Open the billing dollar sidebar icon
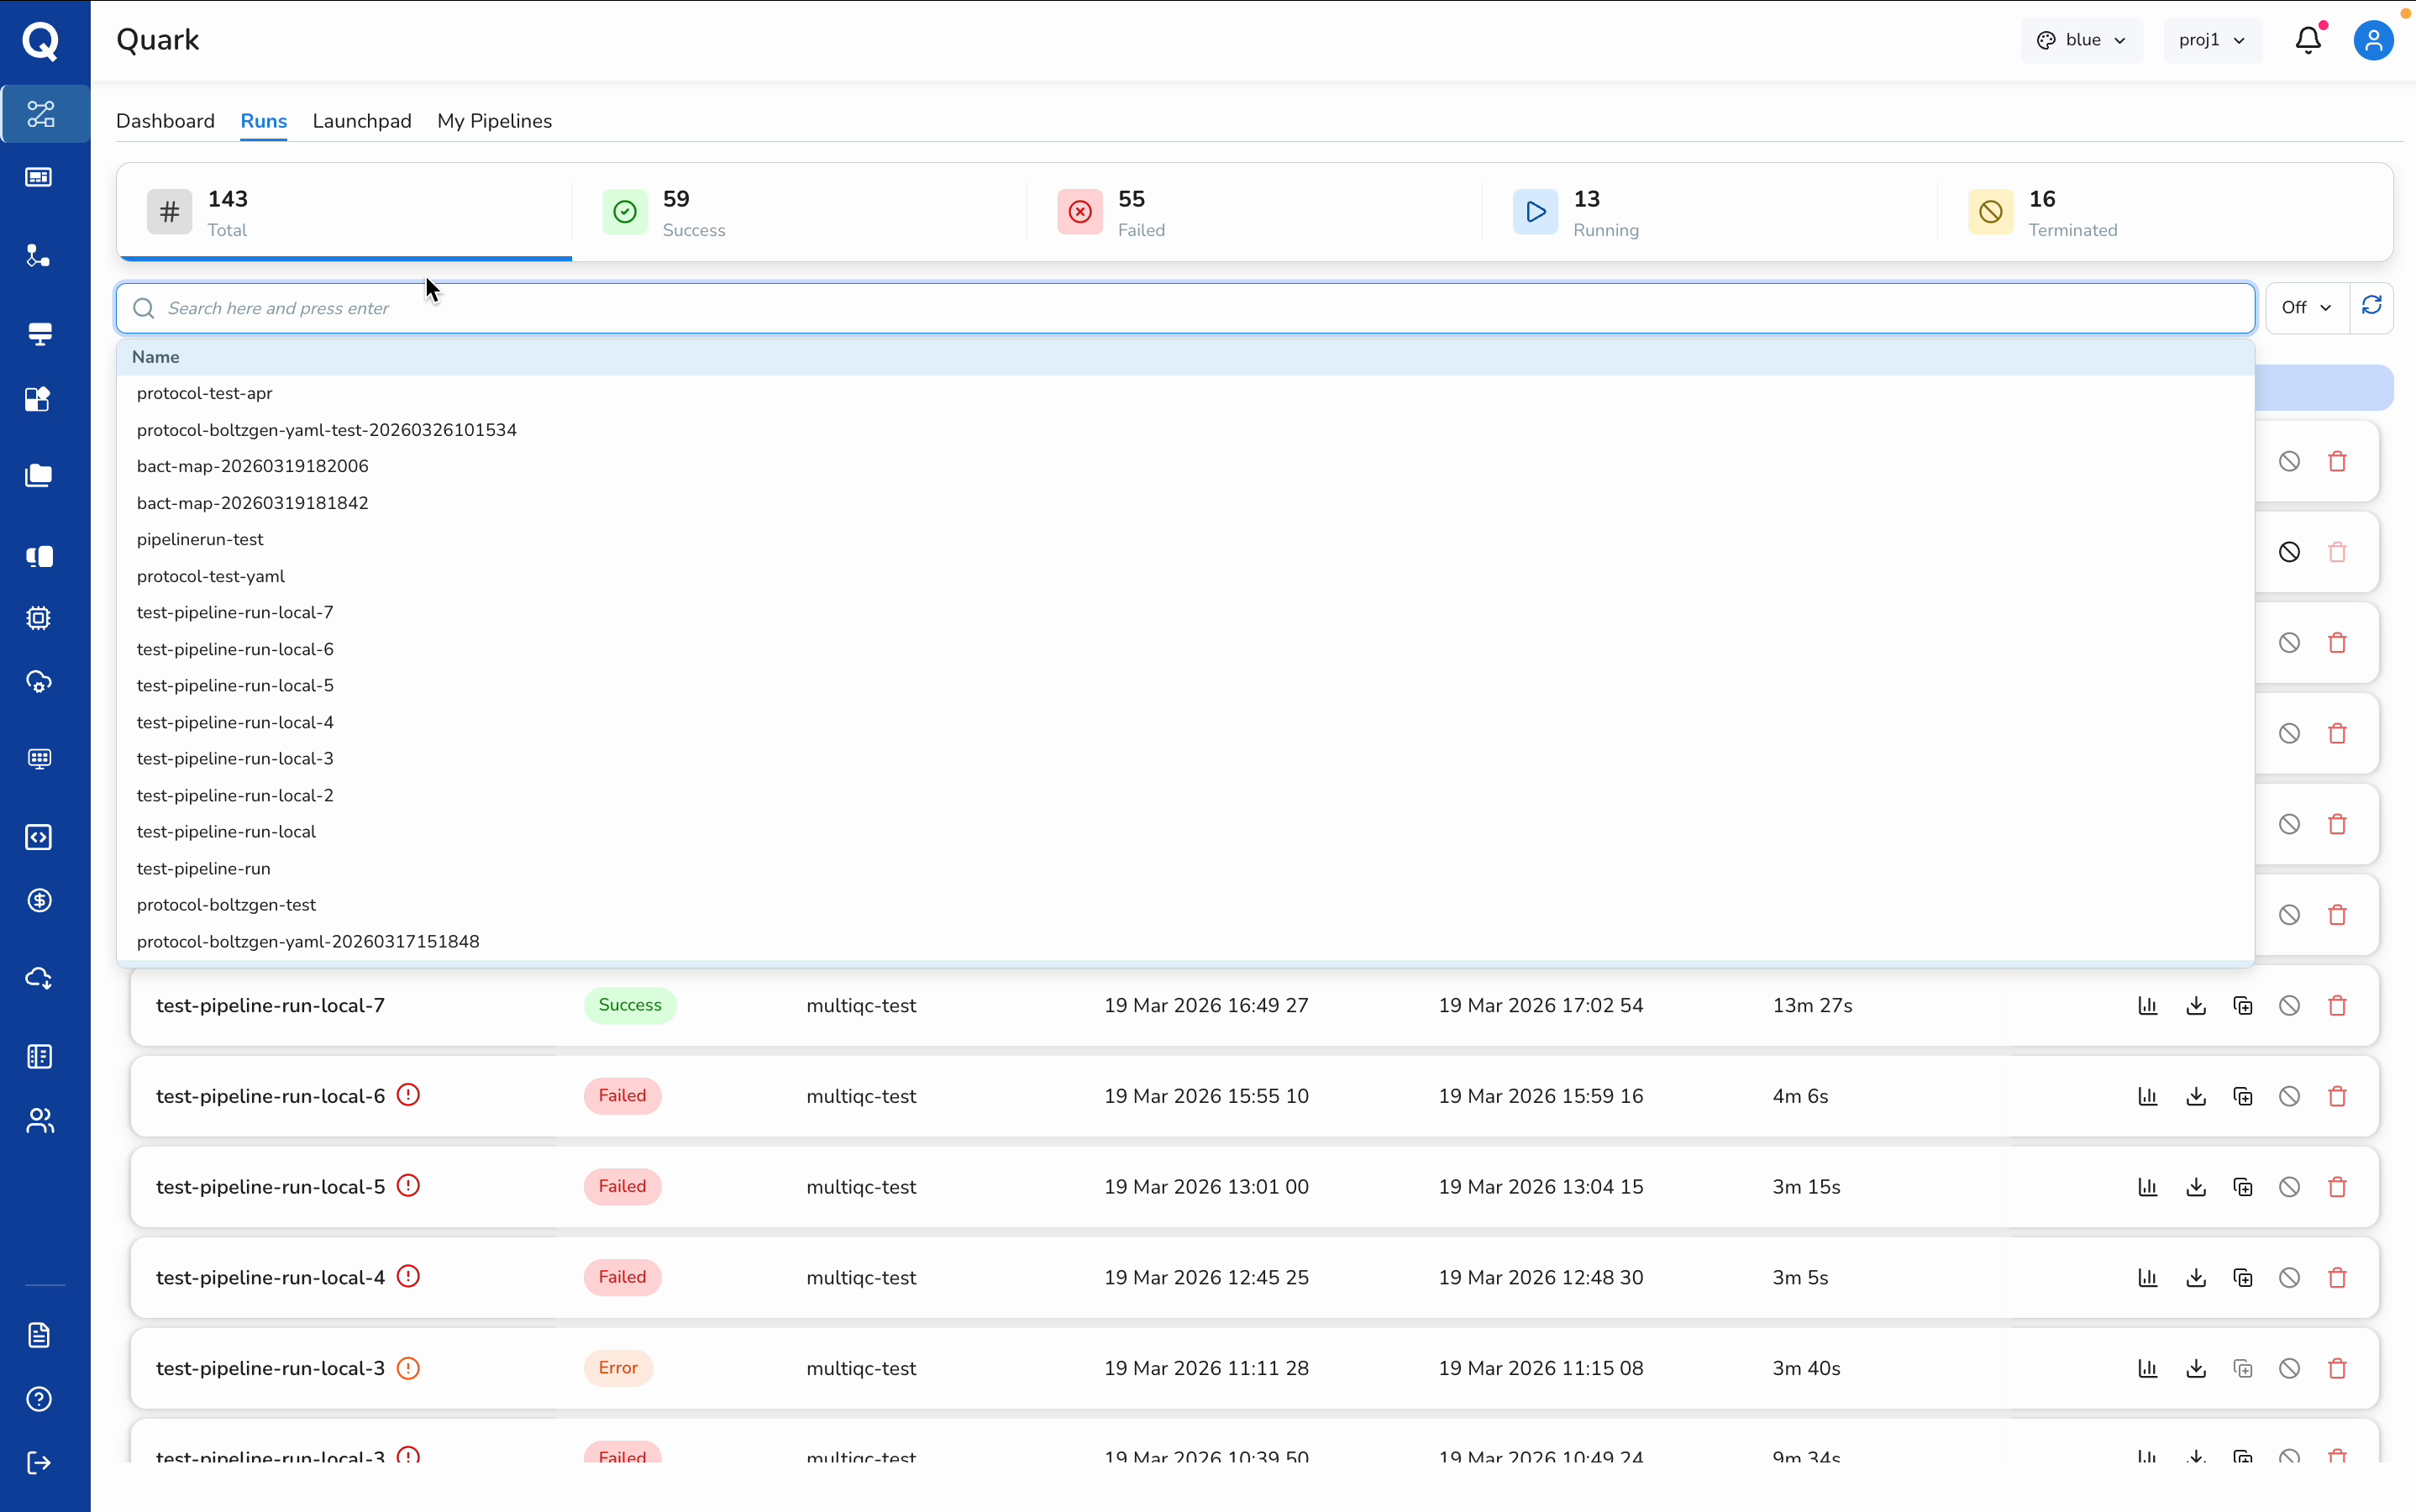 click(39, 901)
